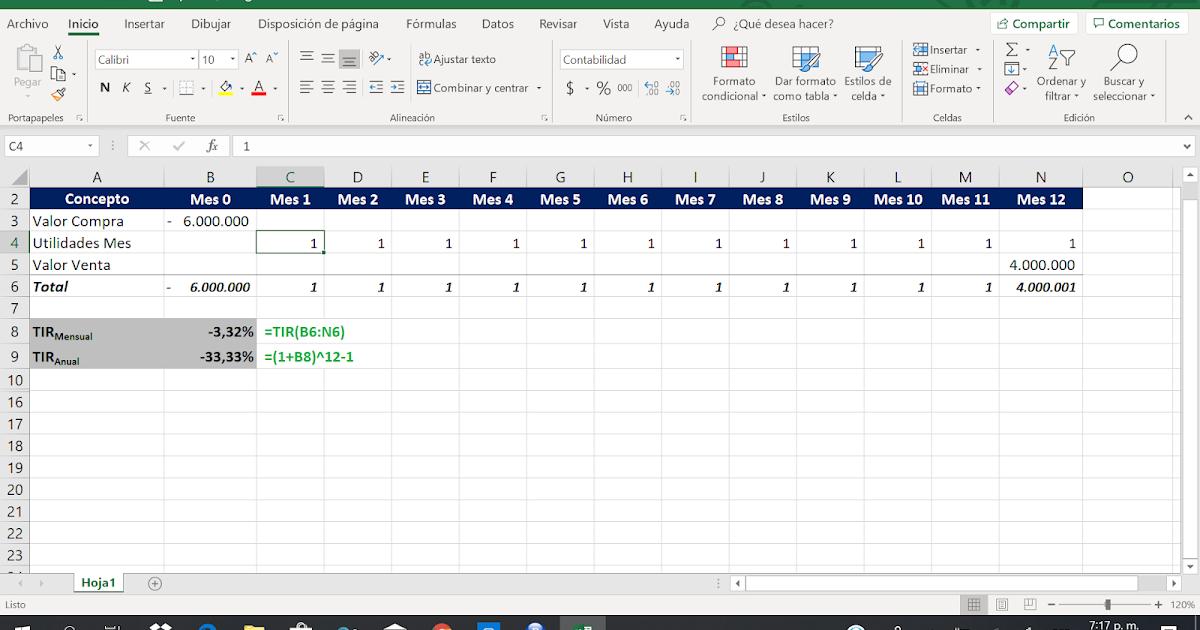This screenshot has height=630, width=1200.
Task: Open the font size dropdown
Action: pos(232,59)
